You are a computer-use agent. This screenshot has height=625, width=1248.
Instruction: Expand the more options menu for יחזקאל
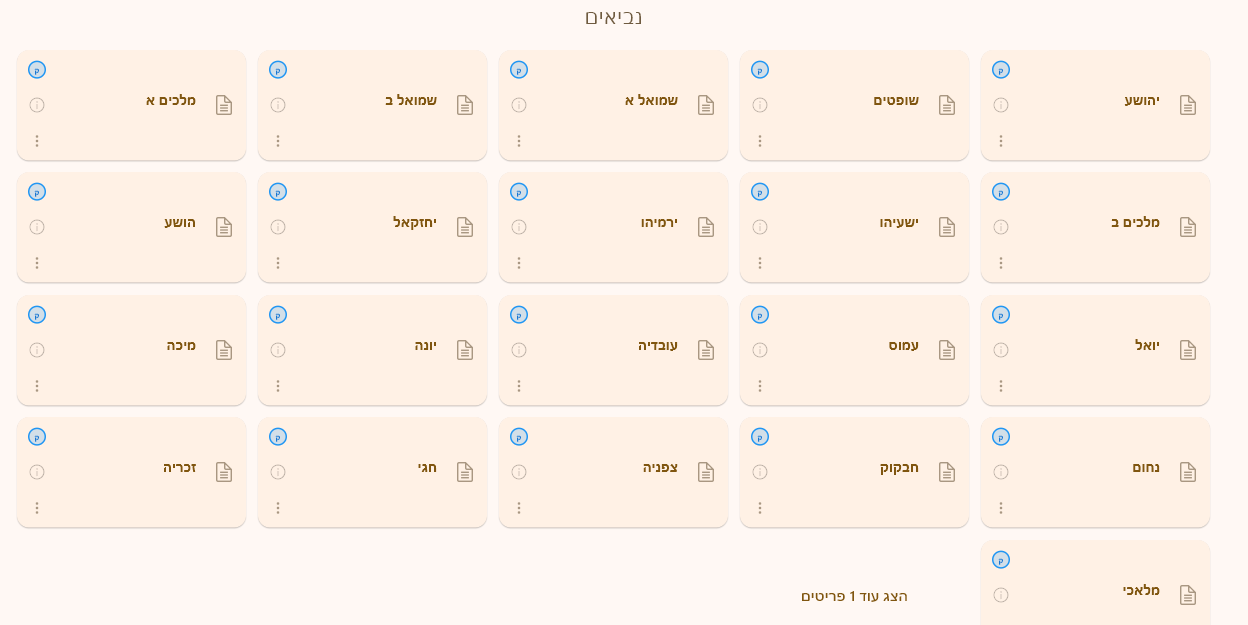point(278,263)
